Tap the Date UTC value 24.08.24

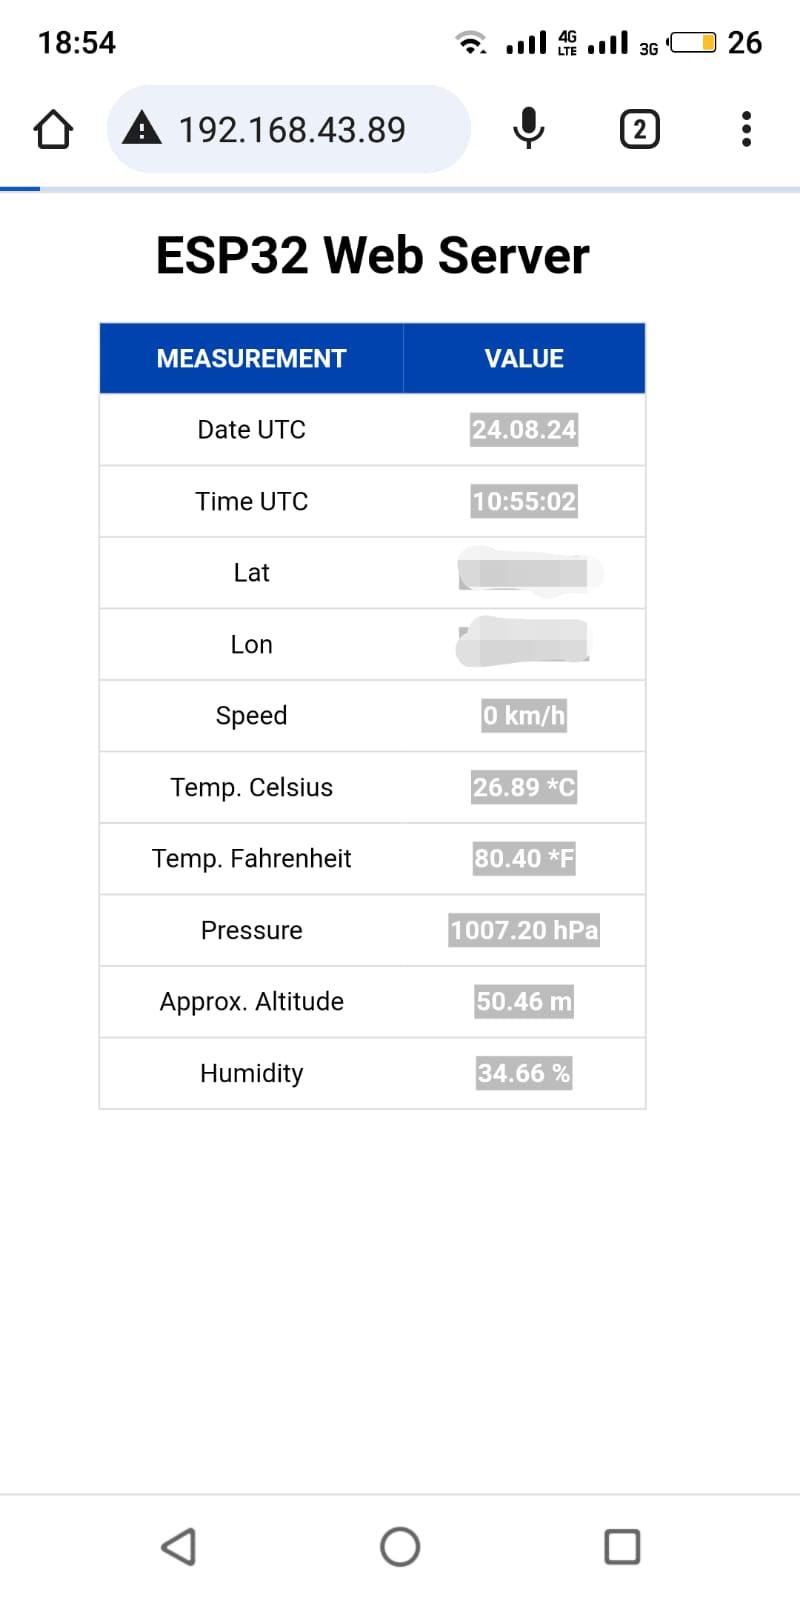524,429
